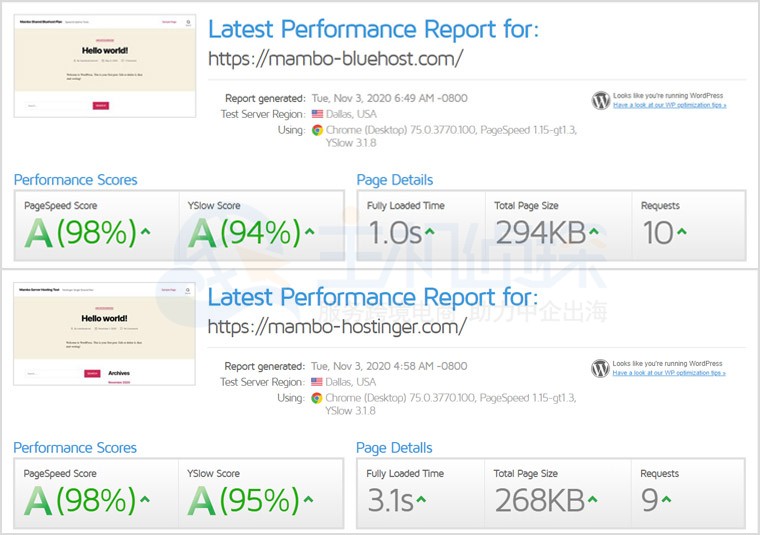Open WP optimization tips link in bluehost report

click(669, 105)
